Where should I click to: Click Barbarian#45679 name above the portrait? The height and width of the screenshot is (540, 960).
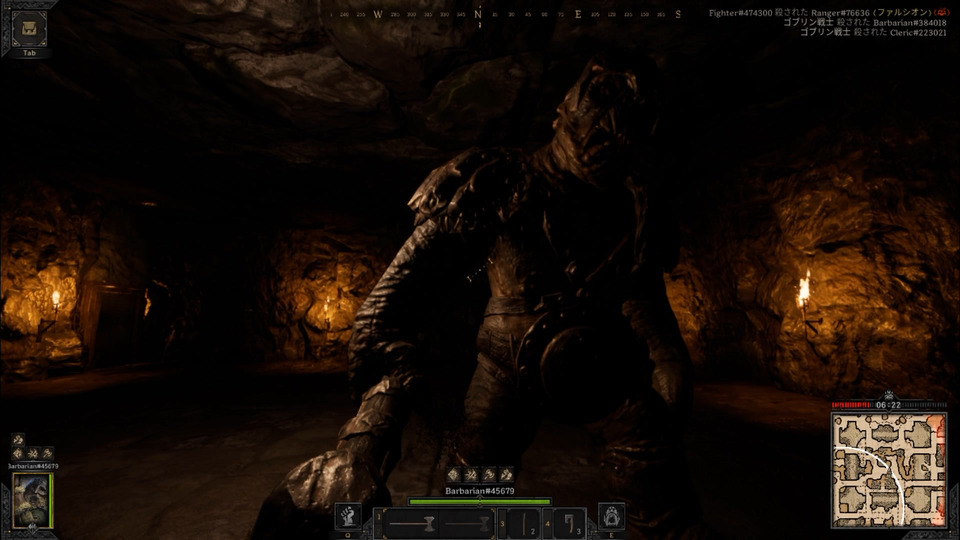point(33,466)
